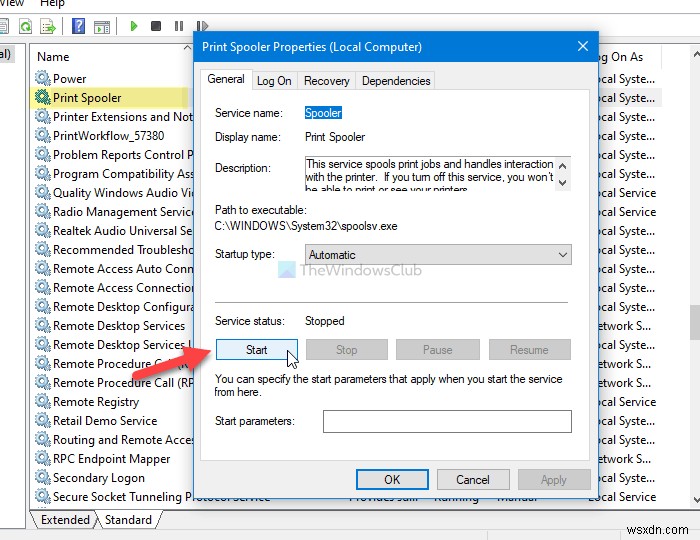Click the Name column header sort arrow
The width and height of the screenshot is (700, 540).
(x=187, y=48)
